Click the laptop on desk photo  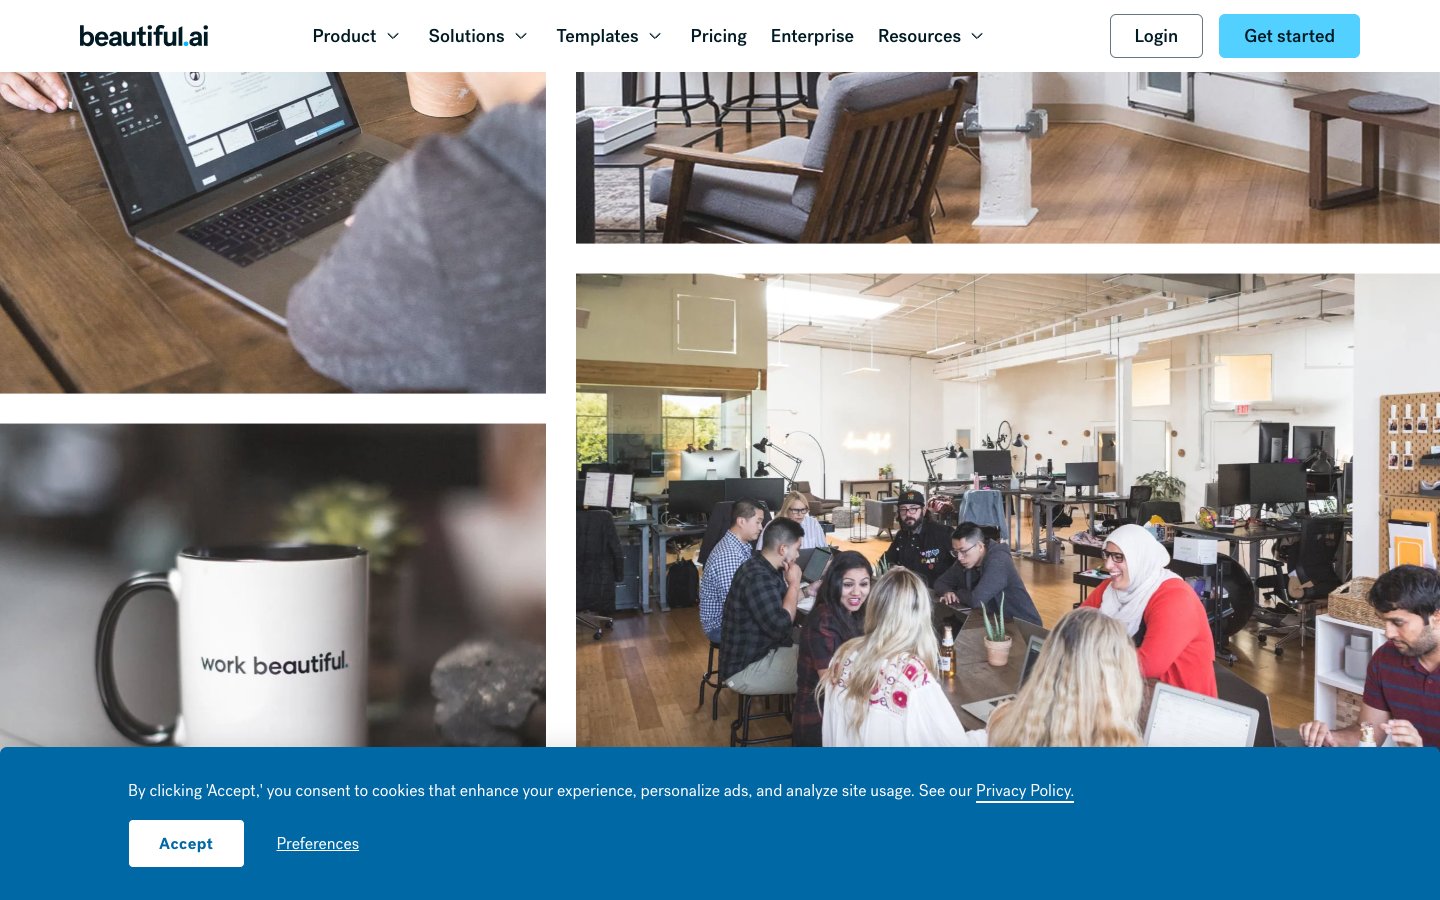273,232
